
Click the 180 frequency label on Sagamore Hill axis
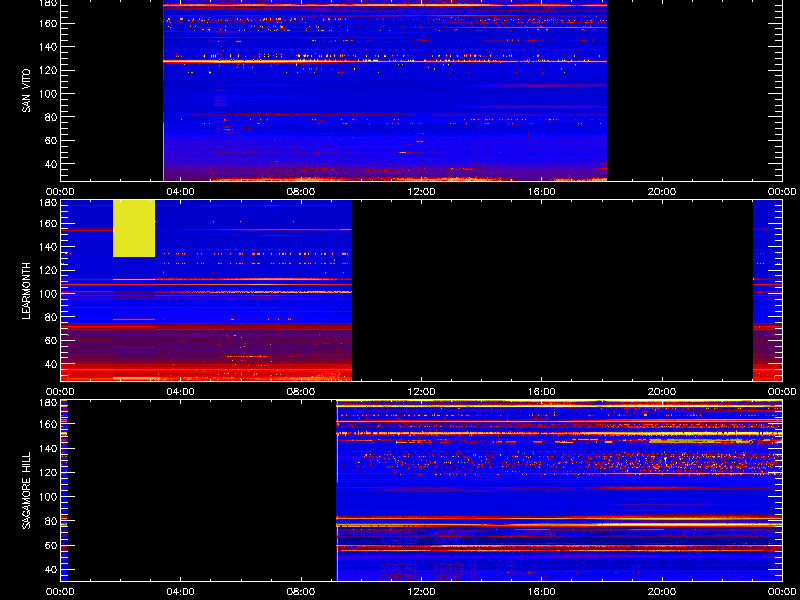click(48, 403)
